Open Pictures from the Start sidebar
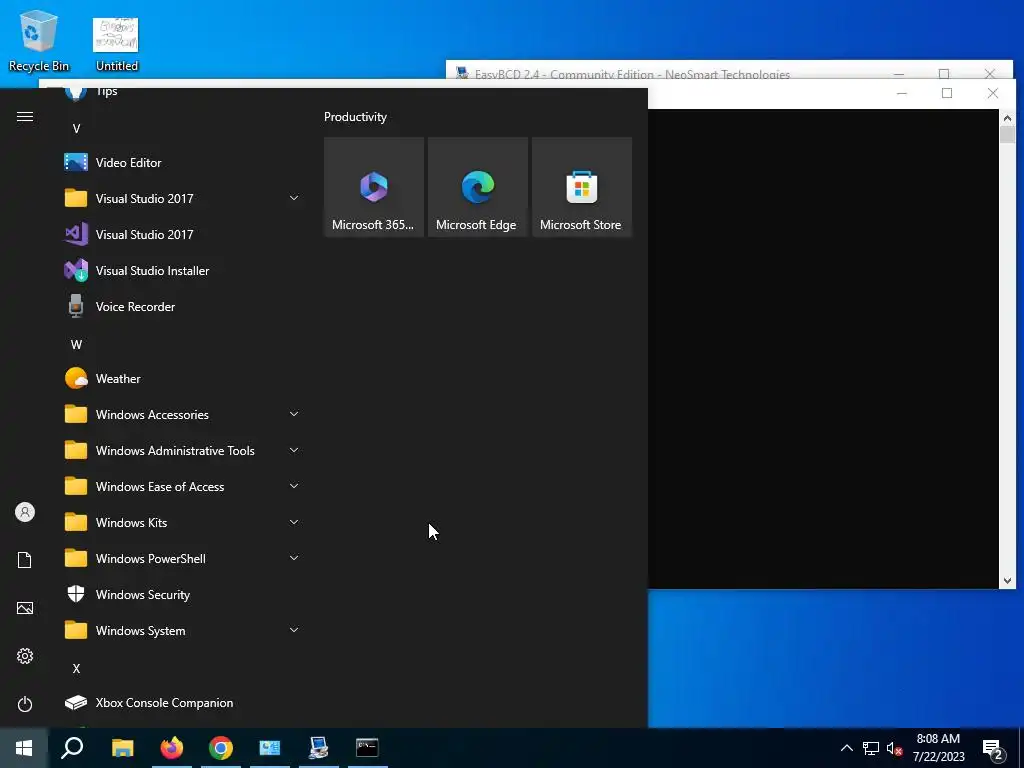 pos(25,608)
